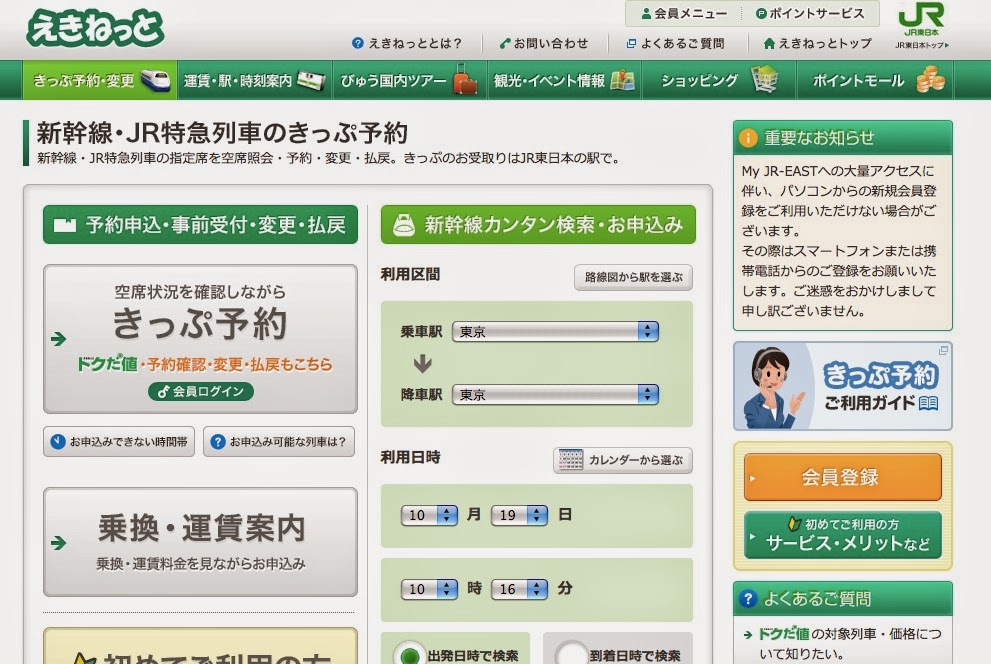This screenshot has width=991, height=664.
Task: Click サービス・メリットなど green button
Action: 842,535
